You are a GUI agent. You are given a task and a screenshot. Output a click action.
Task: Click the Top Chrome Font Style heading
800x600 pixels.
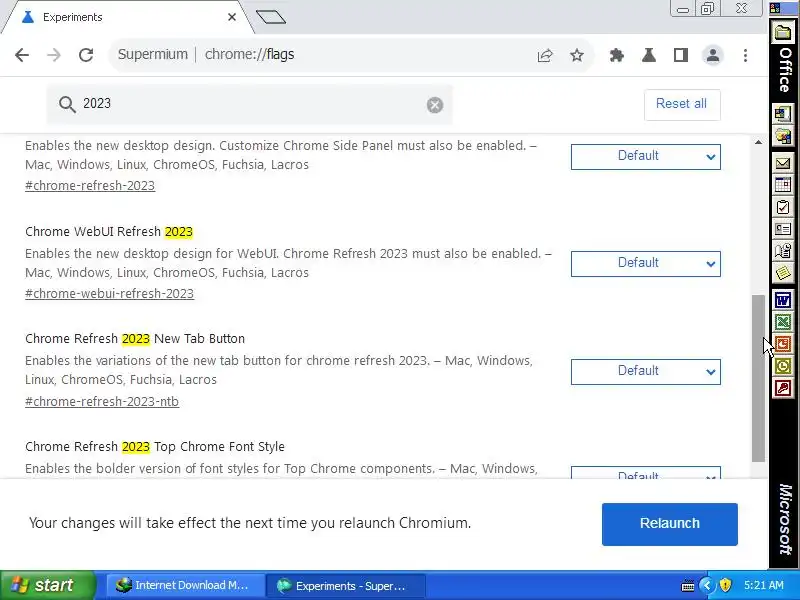click(155, 447)
